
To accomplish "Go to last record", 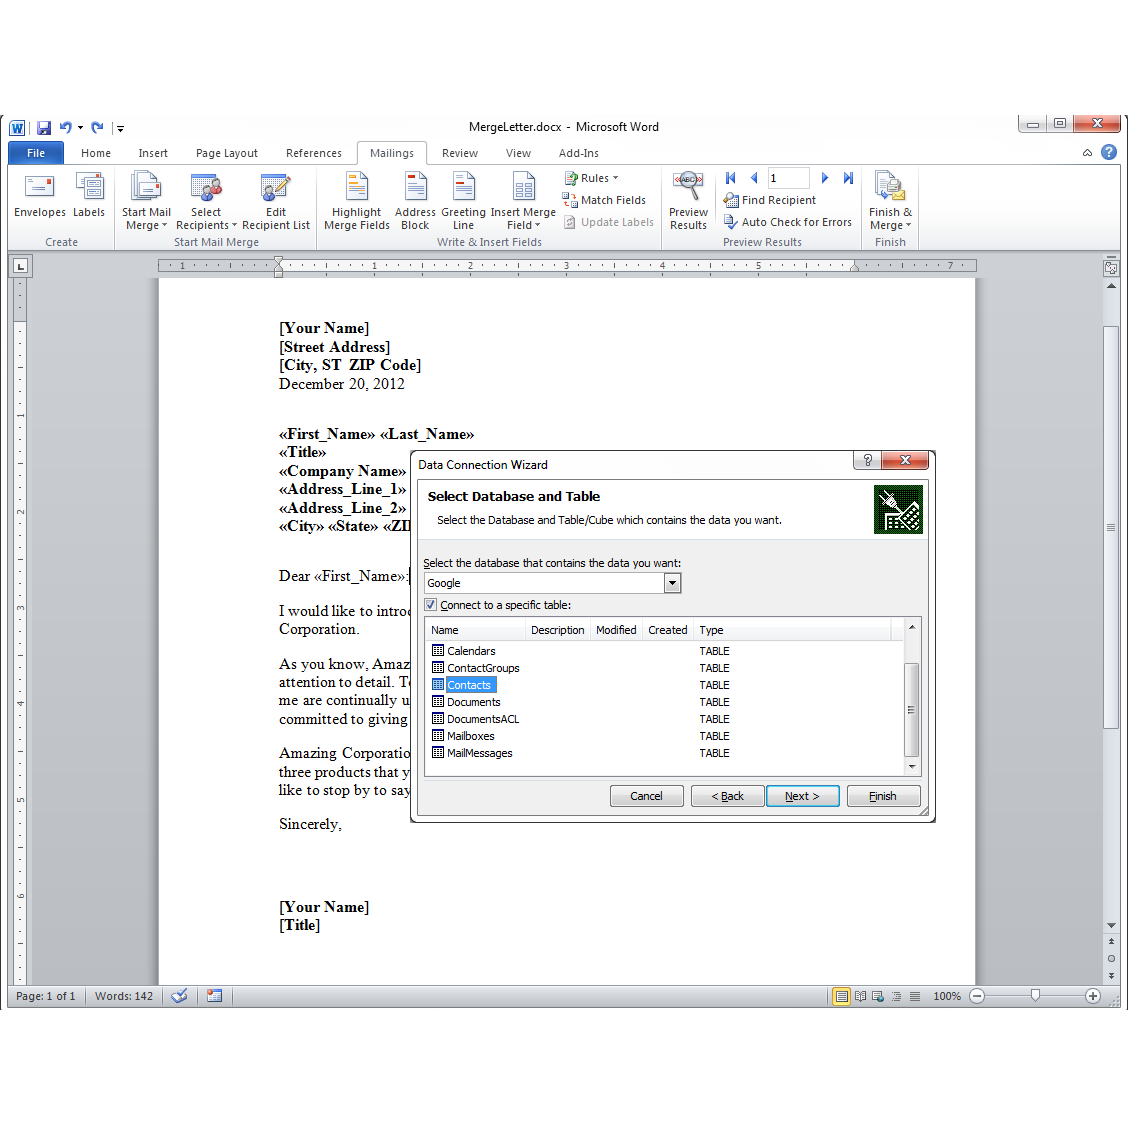I will click(x=848, y=178).
